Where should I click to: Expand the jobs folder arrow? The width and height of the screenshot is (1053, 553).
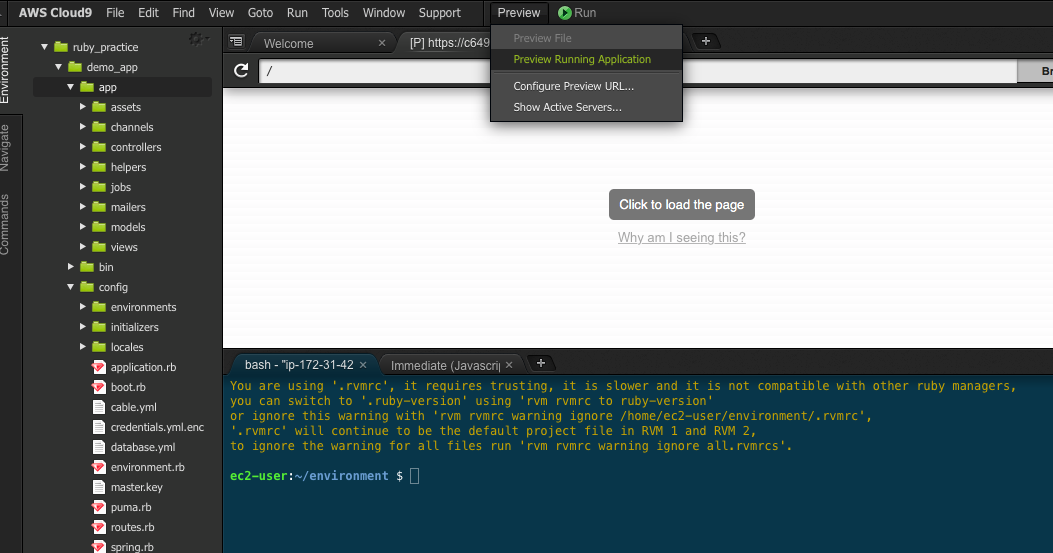(83, 187)
